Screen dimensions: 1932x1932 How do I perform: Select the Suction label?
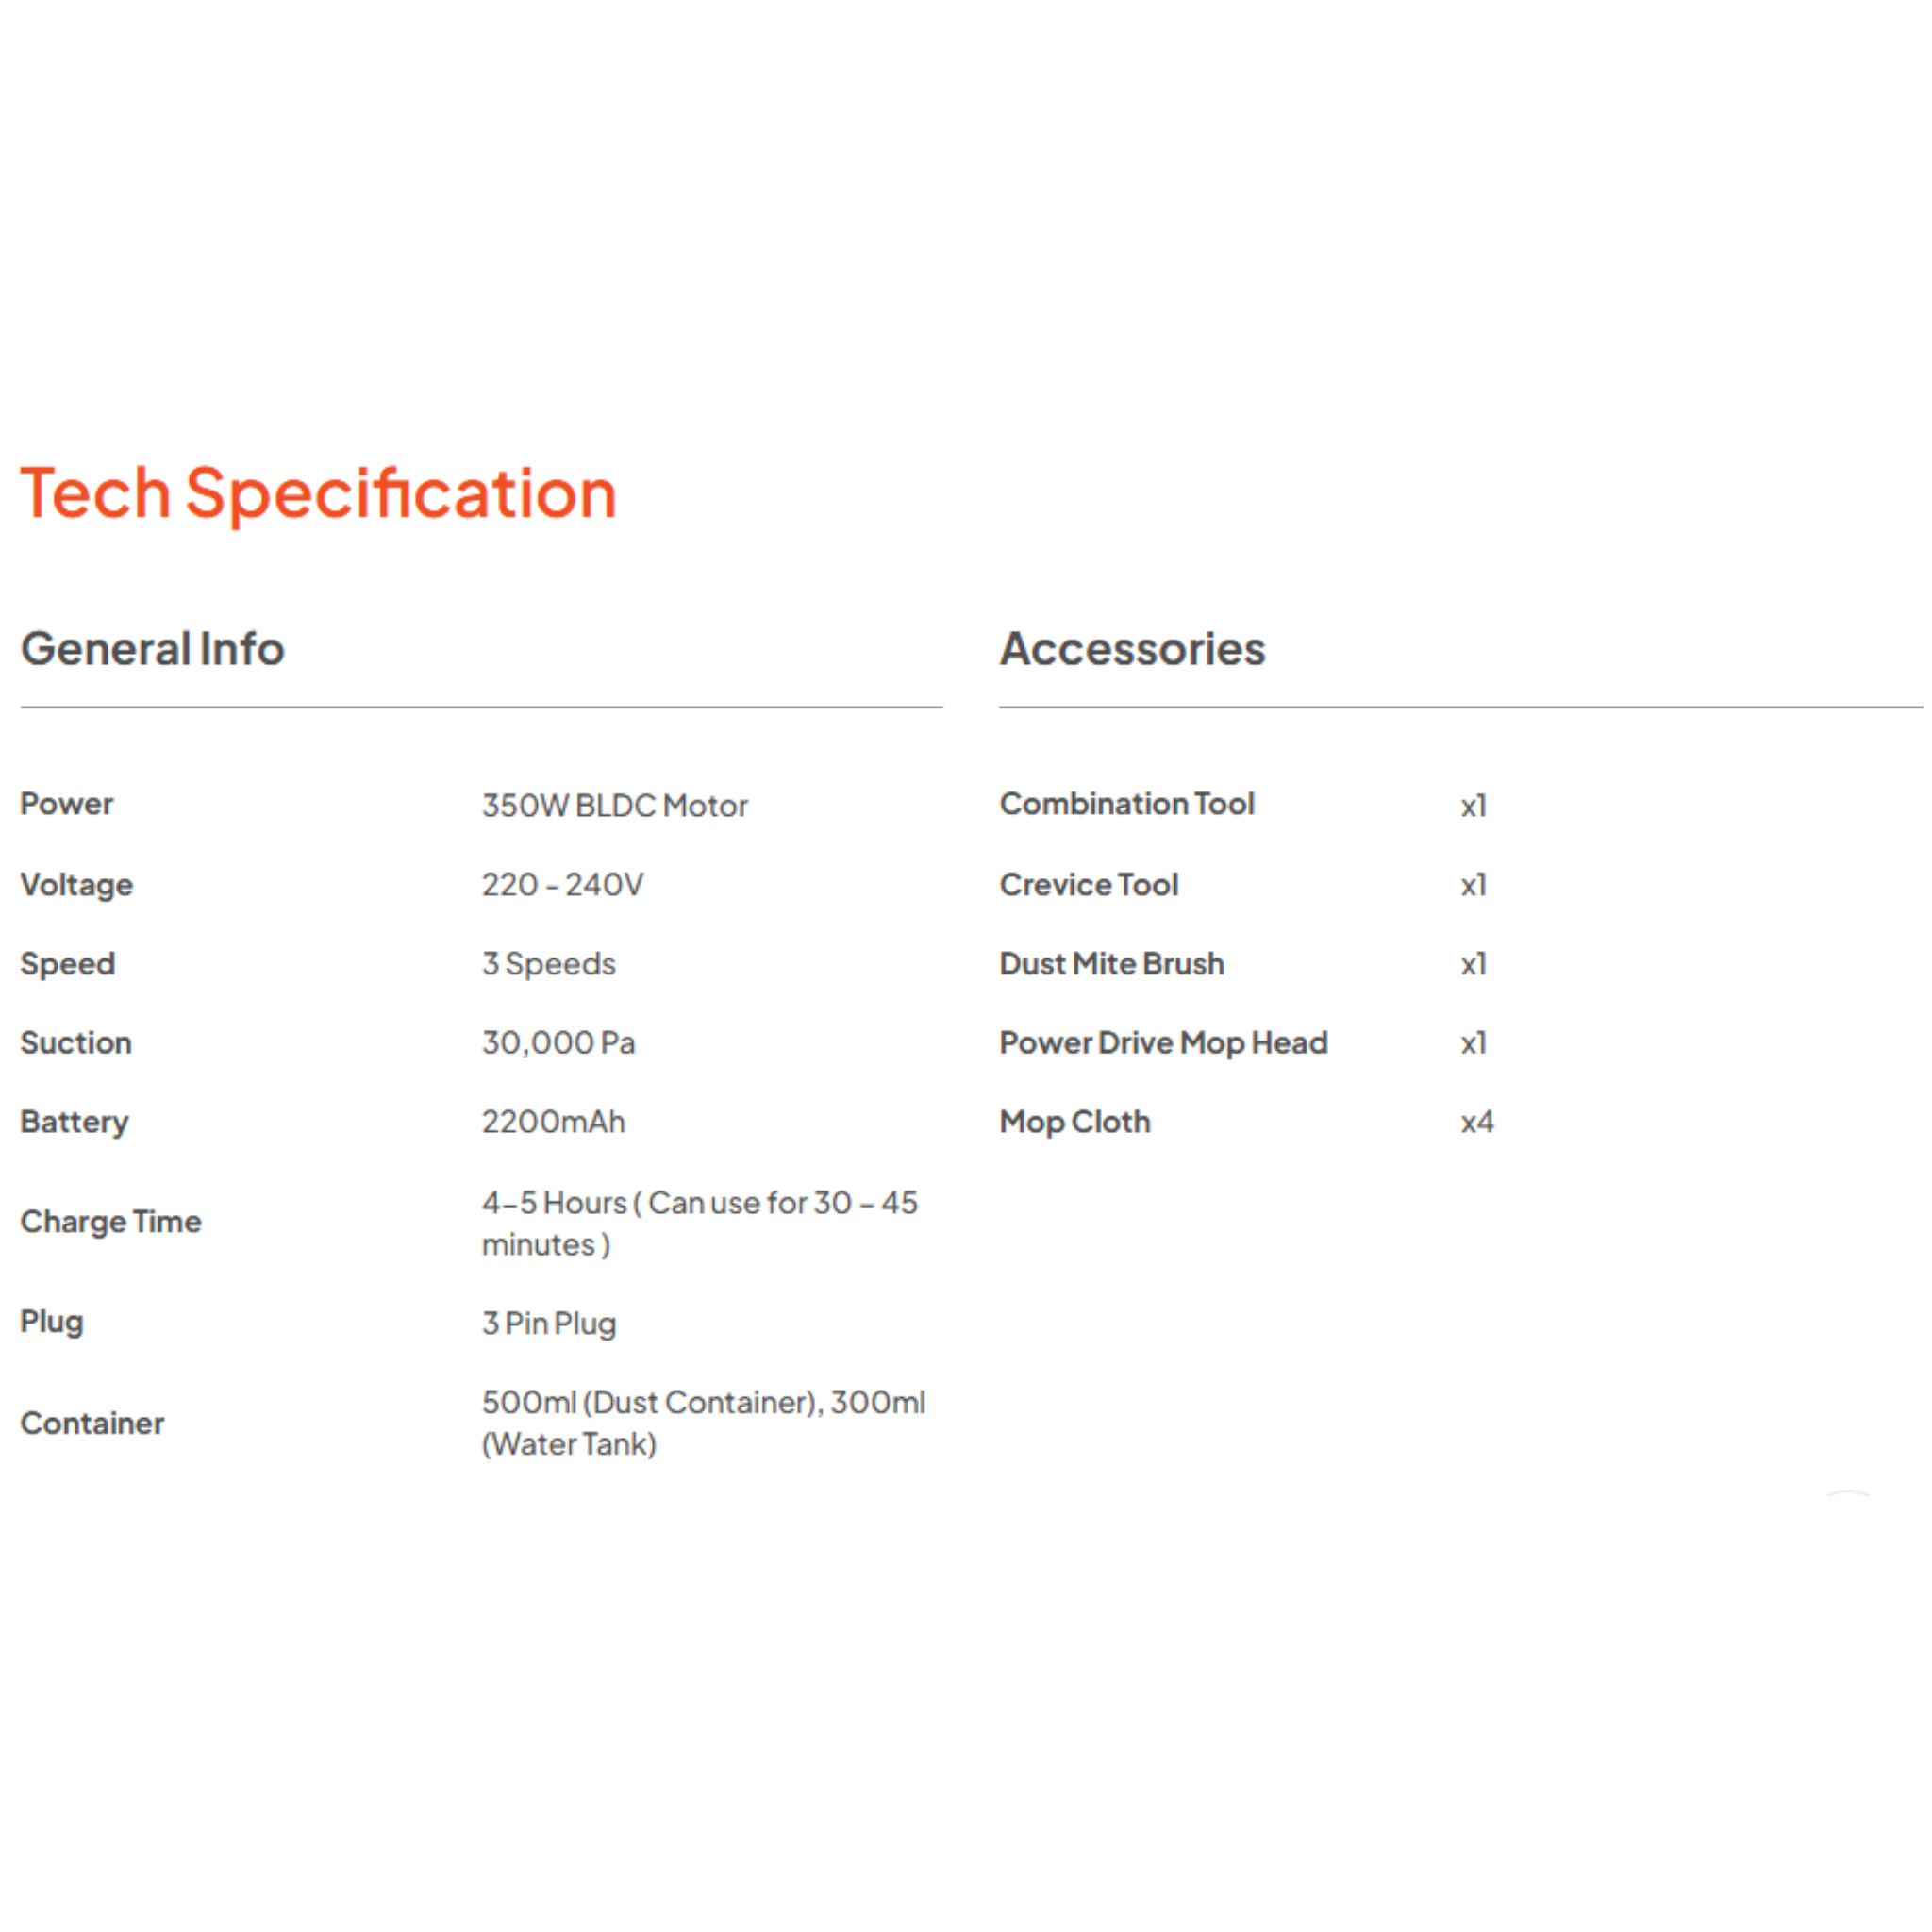point(76,1043)
